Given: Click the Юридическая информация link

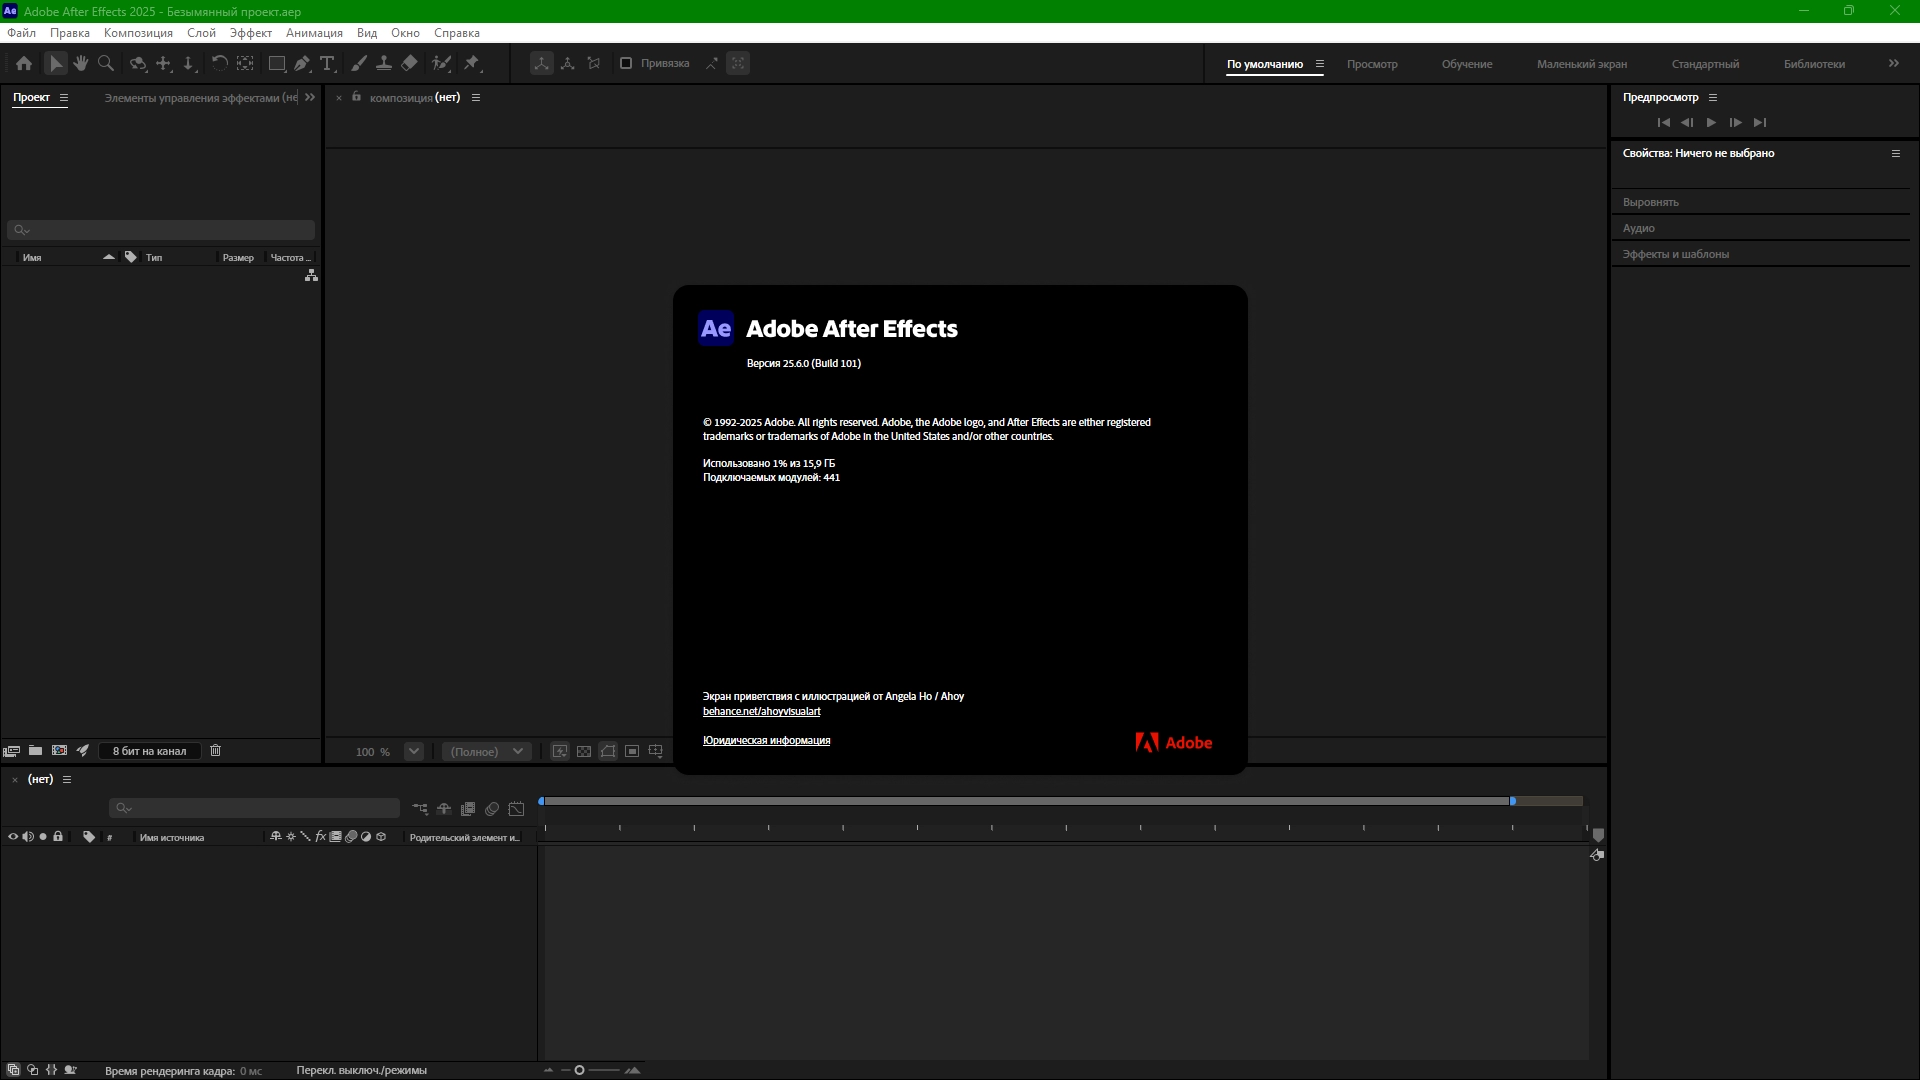Looking at the screenshot, I should click(x=766, y=740).
